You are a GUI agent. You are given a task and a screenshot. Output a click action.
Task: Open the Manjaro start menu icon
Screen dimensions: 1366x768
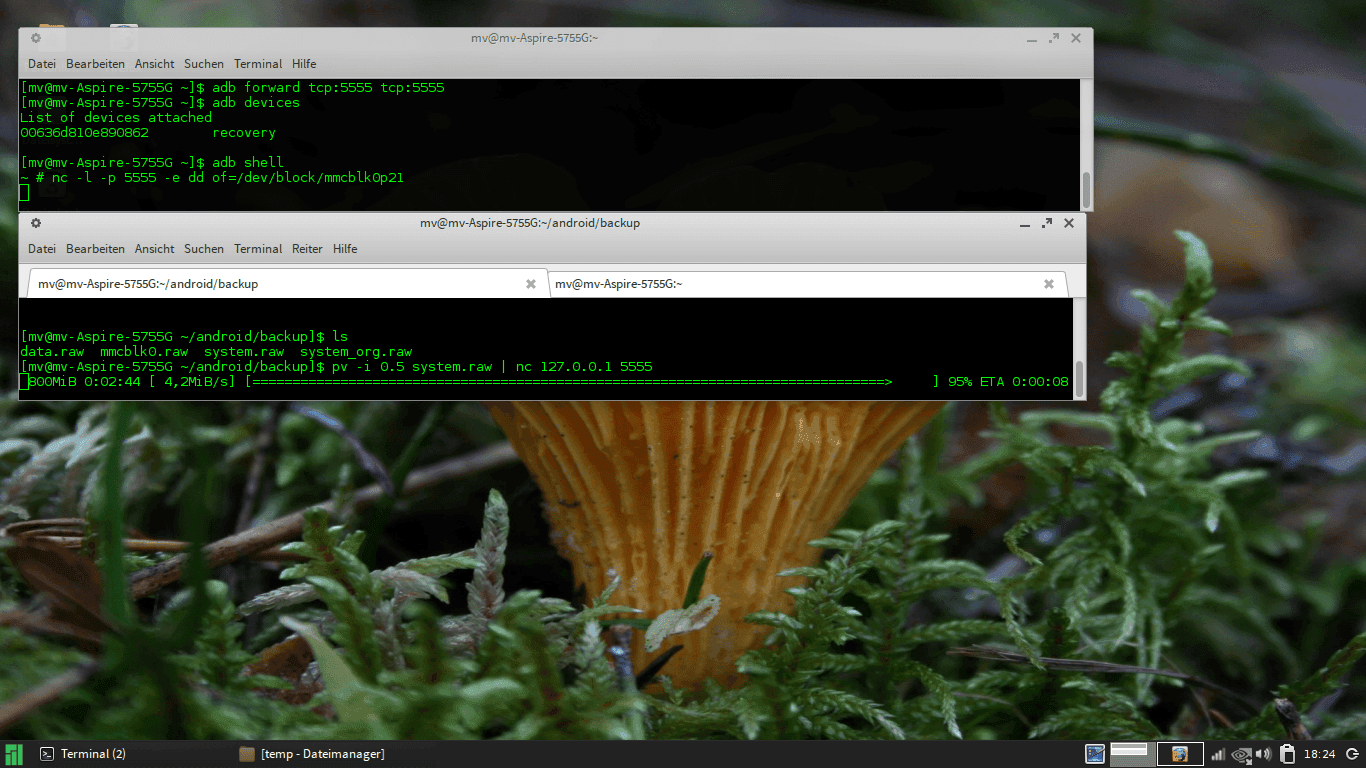(14, 754)
